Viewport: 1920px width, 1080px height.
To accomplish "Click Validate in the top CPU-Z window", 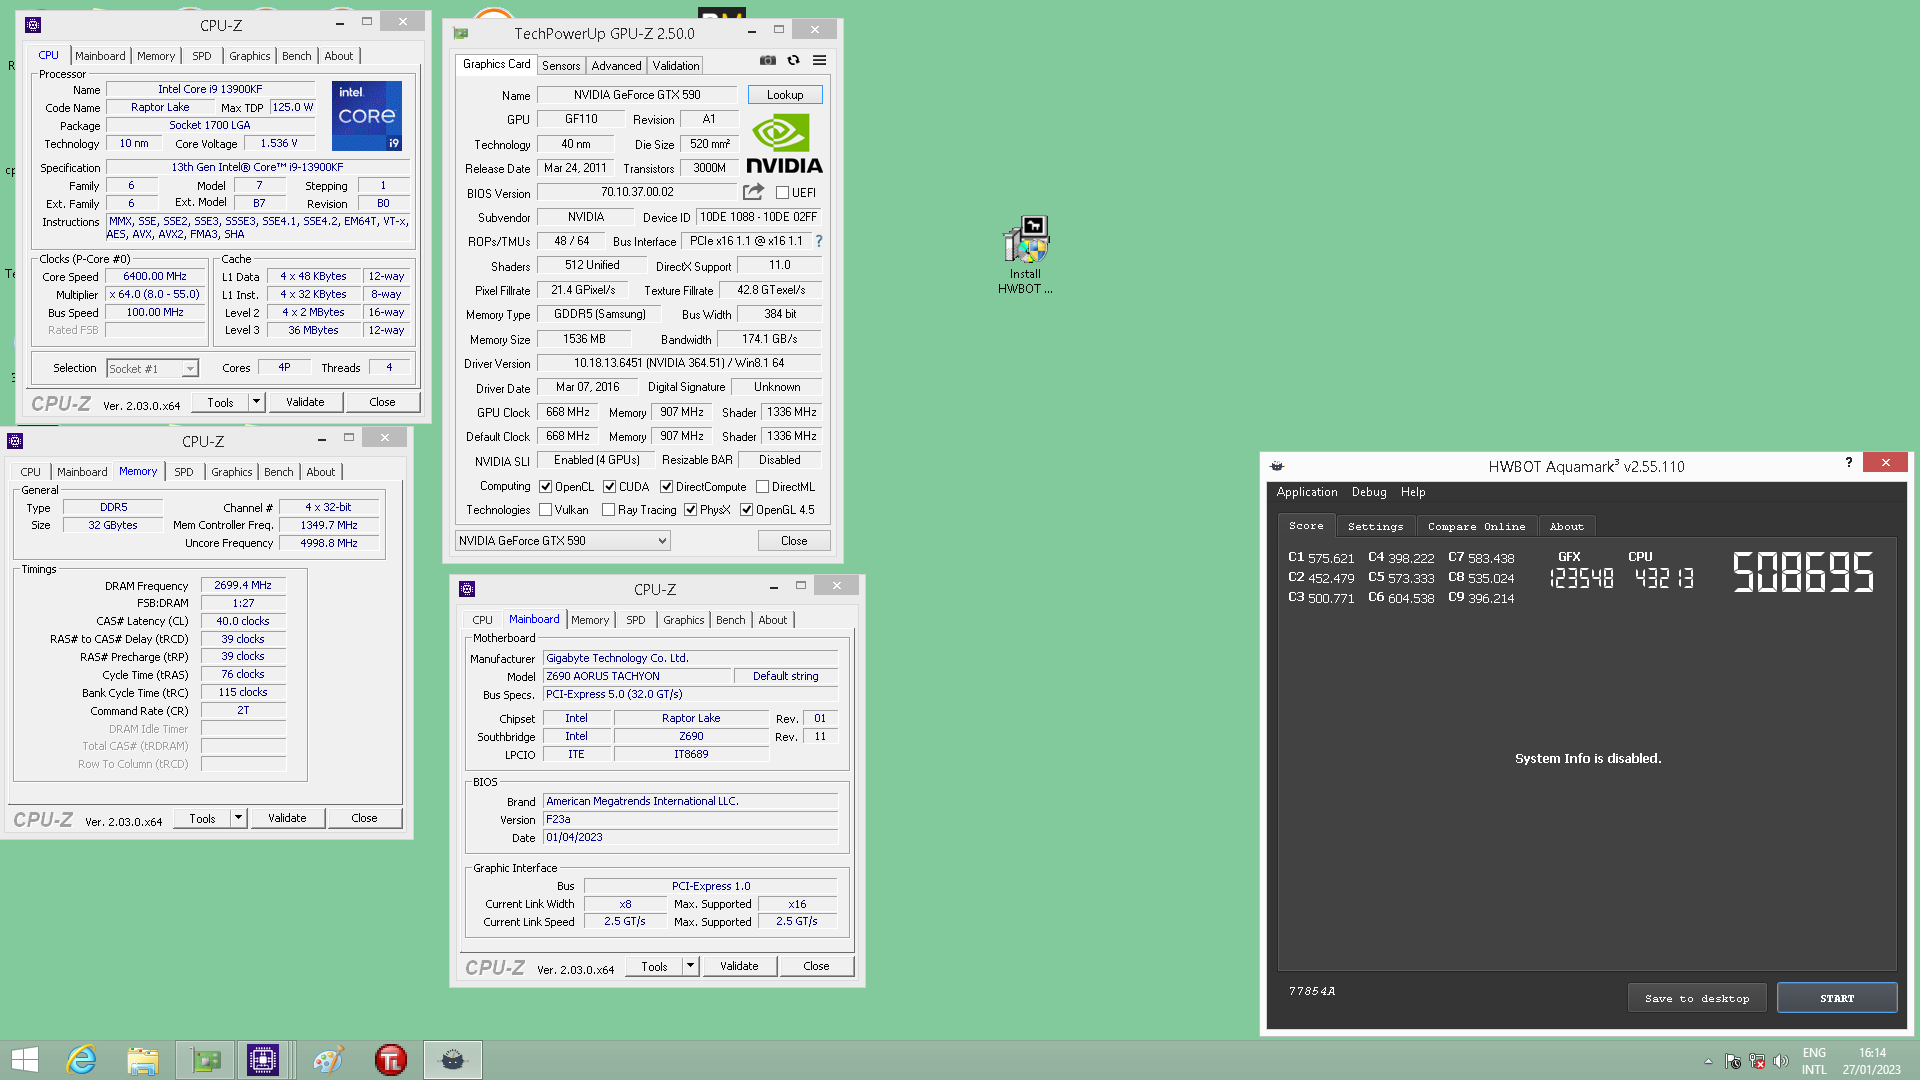I will point(305,402).
